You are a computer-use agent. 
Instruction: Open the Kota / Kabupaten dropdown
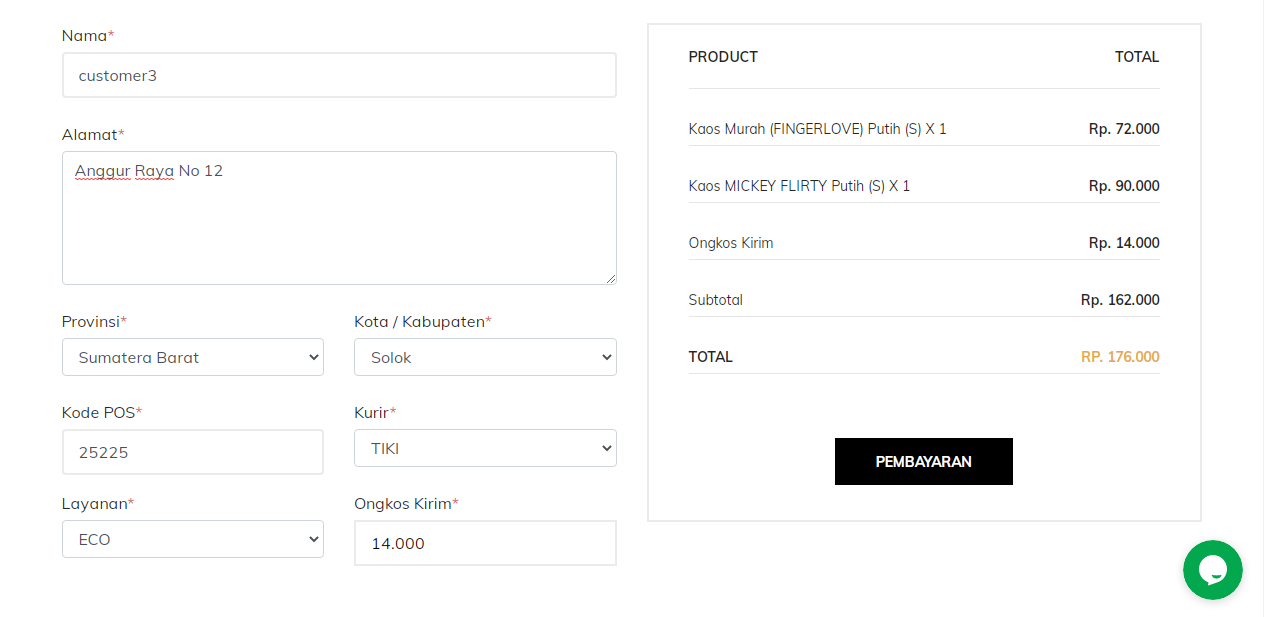click(x=485, y=357)
